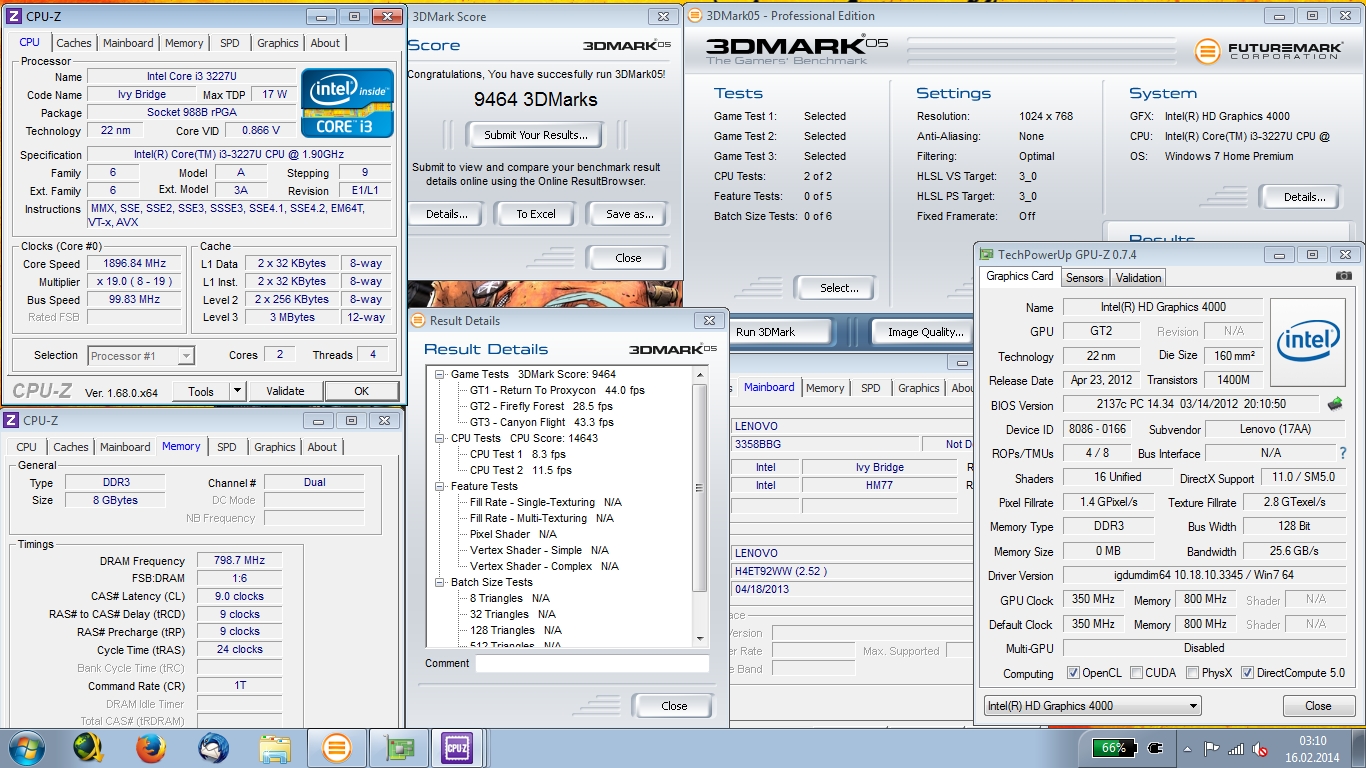Screen dimensions: 1366x768
Task: Open the GPU selector dropdown in GPU-Z
Action: click(1092, 706)
